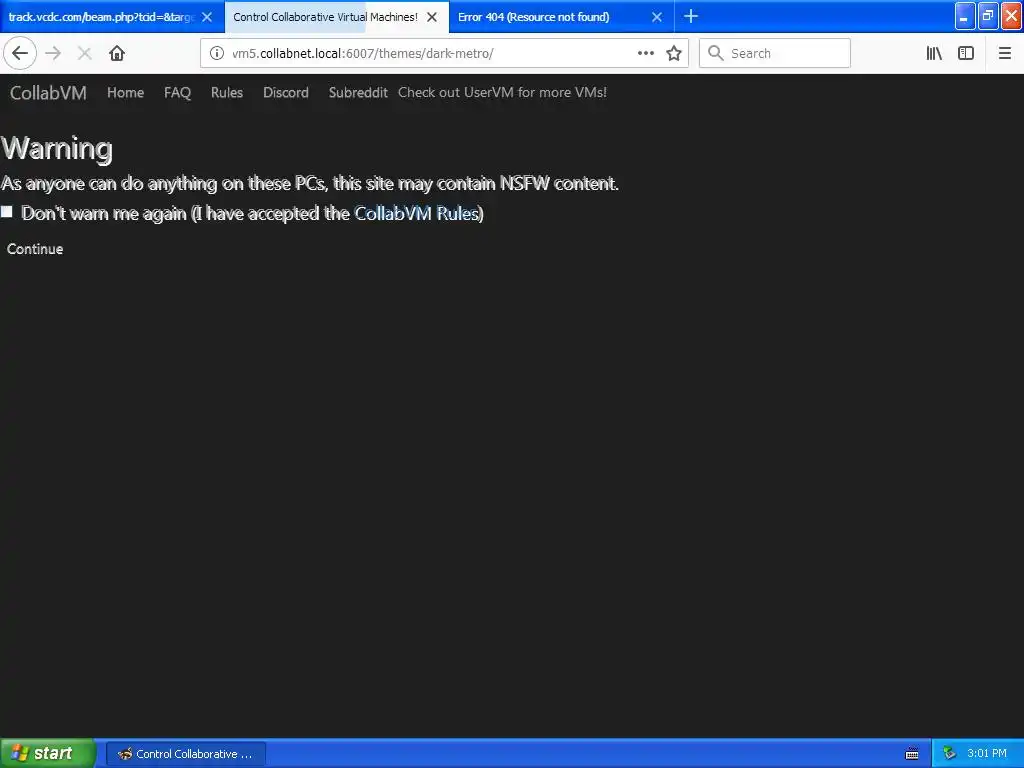Viewport: 1024px width, 768px height.
Task: Switch to the track.vcdc.com tab
Action: pyautogui.click(x=101, y=17)
